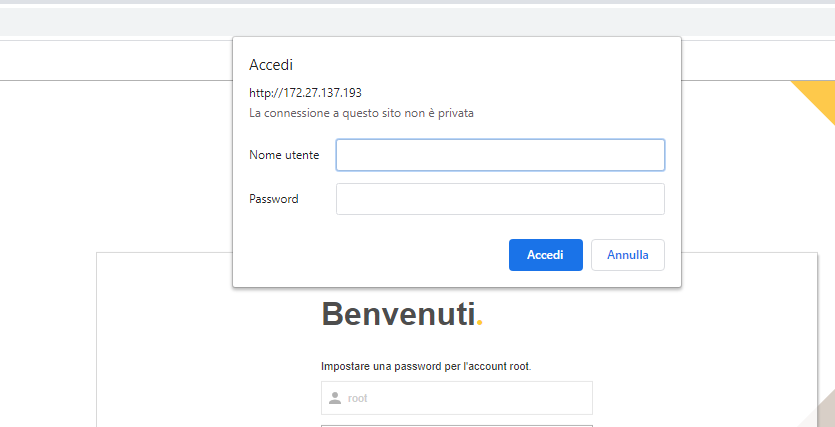Click the Accedi dialog title
Screen dimensions: 835x427
[271, 65]
